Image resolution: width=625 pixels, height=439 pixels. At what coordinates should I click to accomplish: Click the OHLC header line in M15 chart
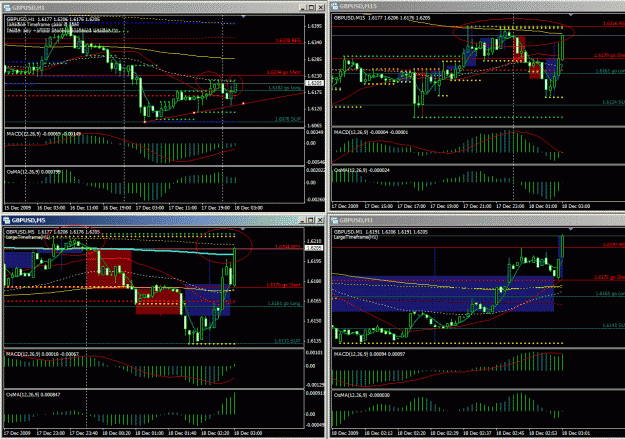pos(382,18)
